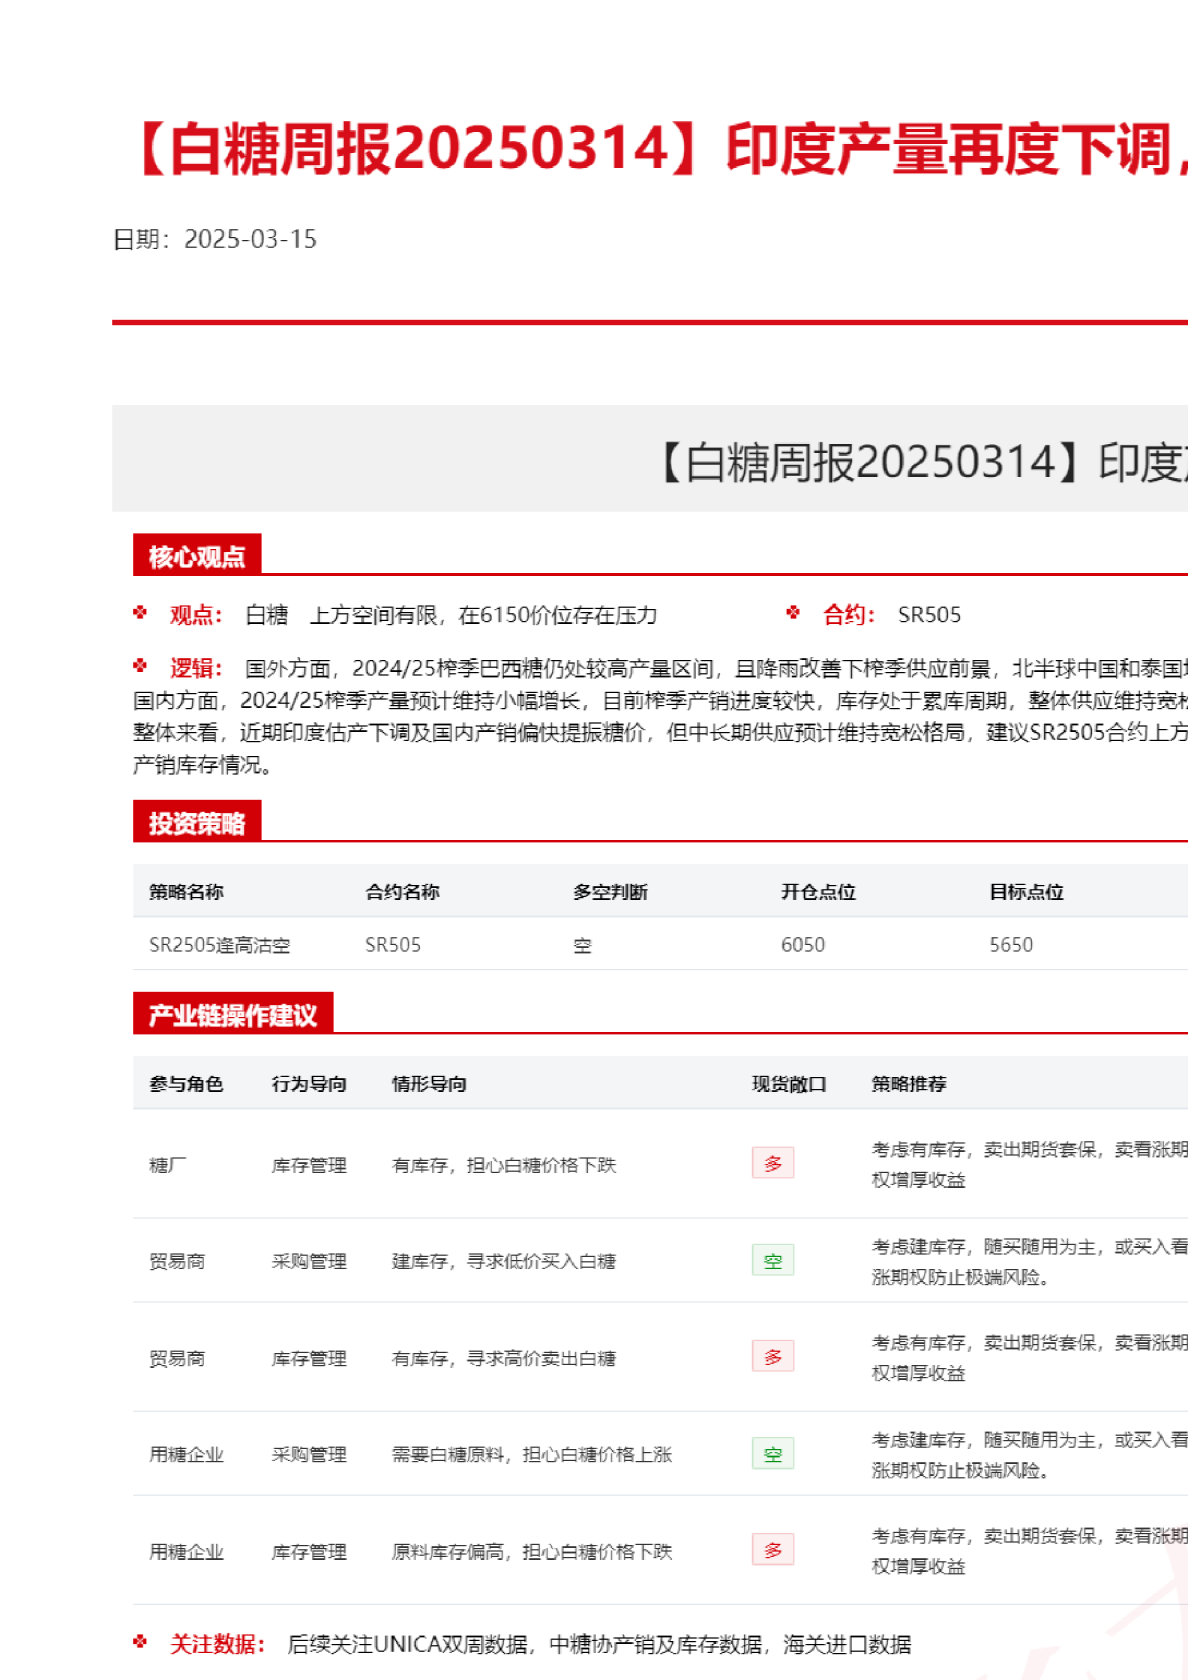Click the date 2025-03-15 text
Screen dimensions: 1188x1680
pos(250,239)
